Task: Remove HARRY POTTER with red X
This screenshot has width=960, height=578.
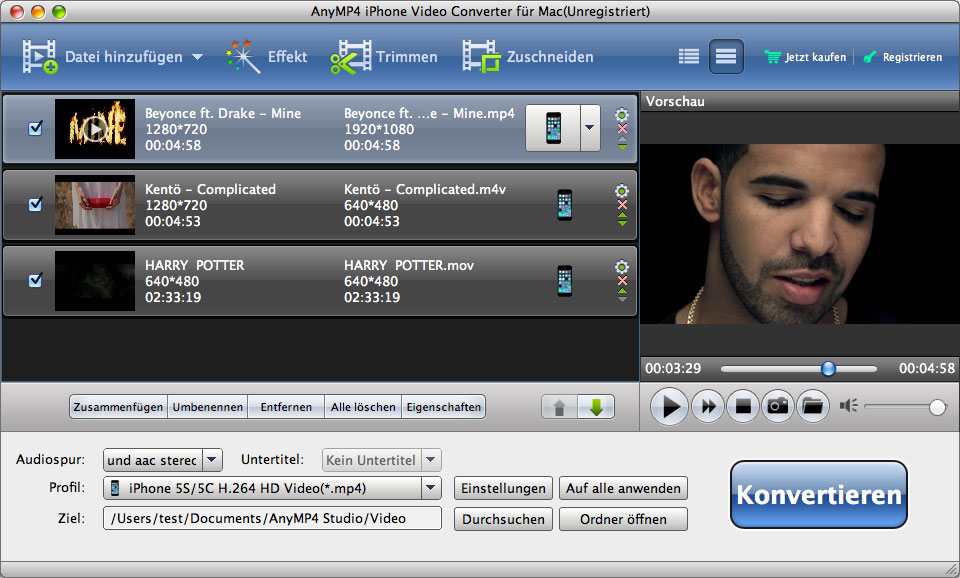Action: pyautogui.click(x=622, y=280)
